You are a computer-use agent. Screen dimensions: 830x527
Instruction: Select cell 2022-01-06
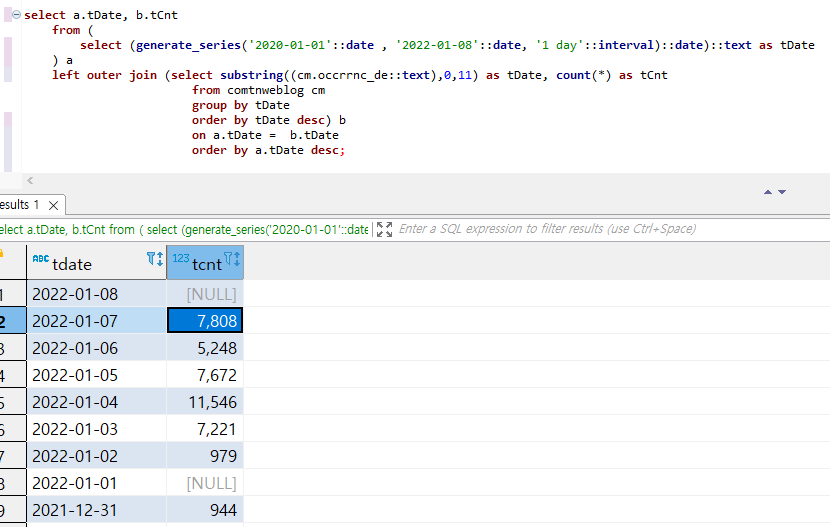[96, 348]
